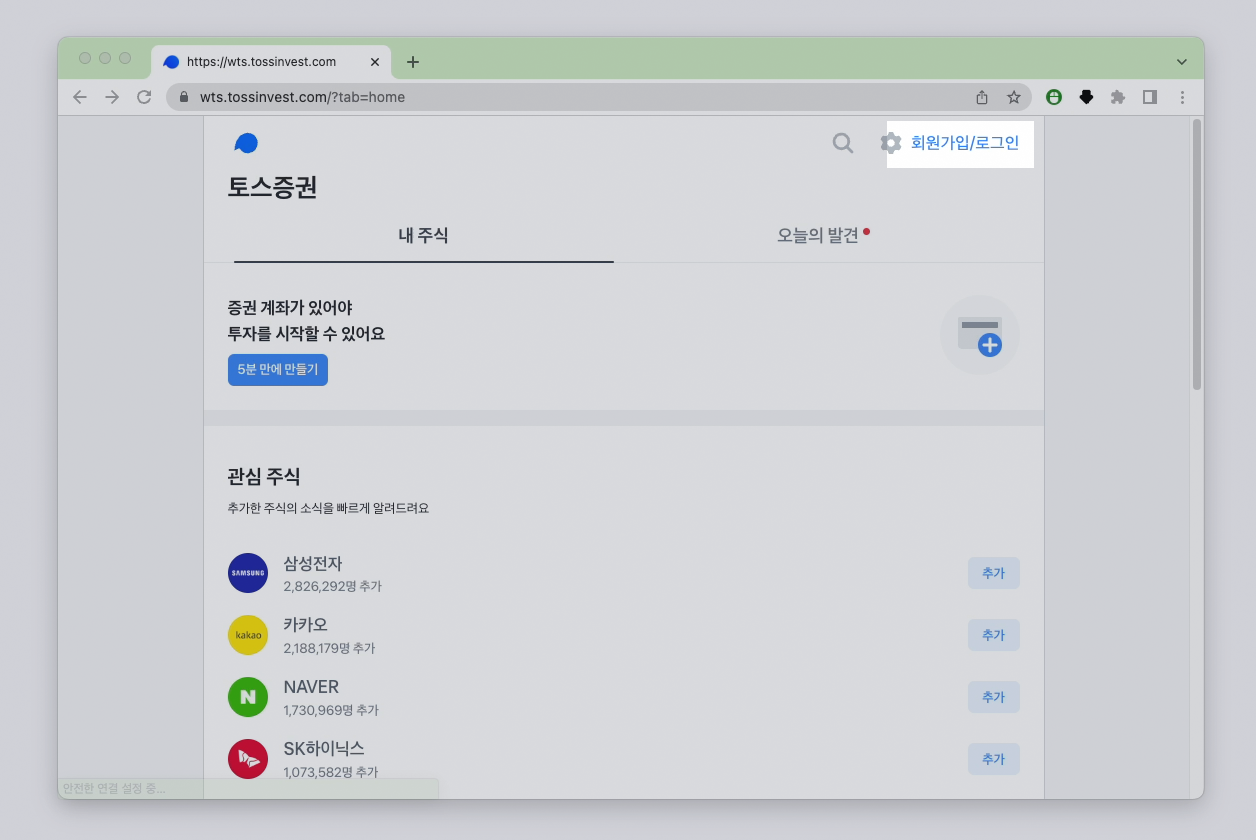This screenshot has height=840, width=1256.
Task: Click the green circular extension icon
Action: click(x=1053, y=97)
